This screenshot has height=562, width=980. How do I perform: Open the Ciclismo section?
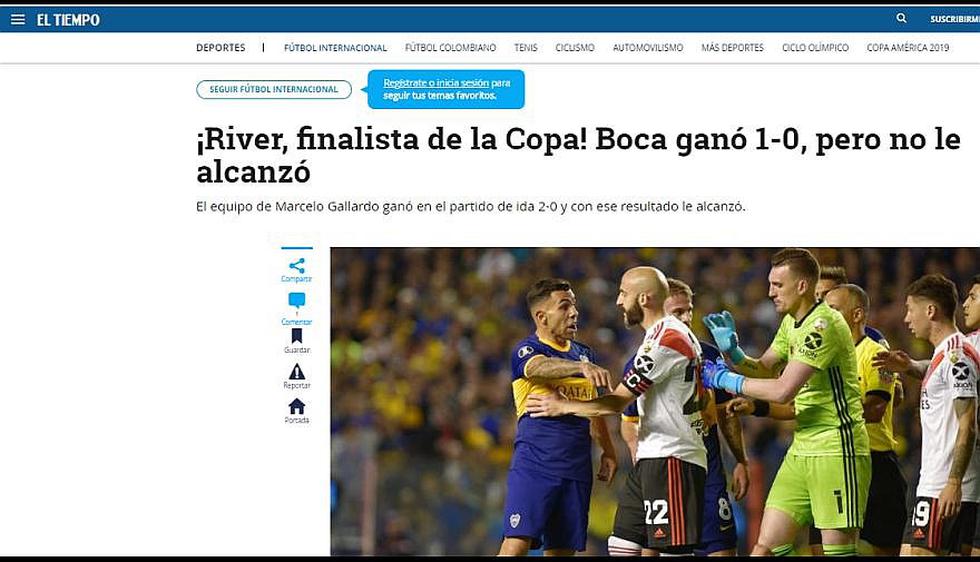pyautogui.click(x=575, y=48)
